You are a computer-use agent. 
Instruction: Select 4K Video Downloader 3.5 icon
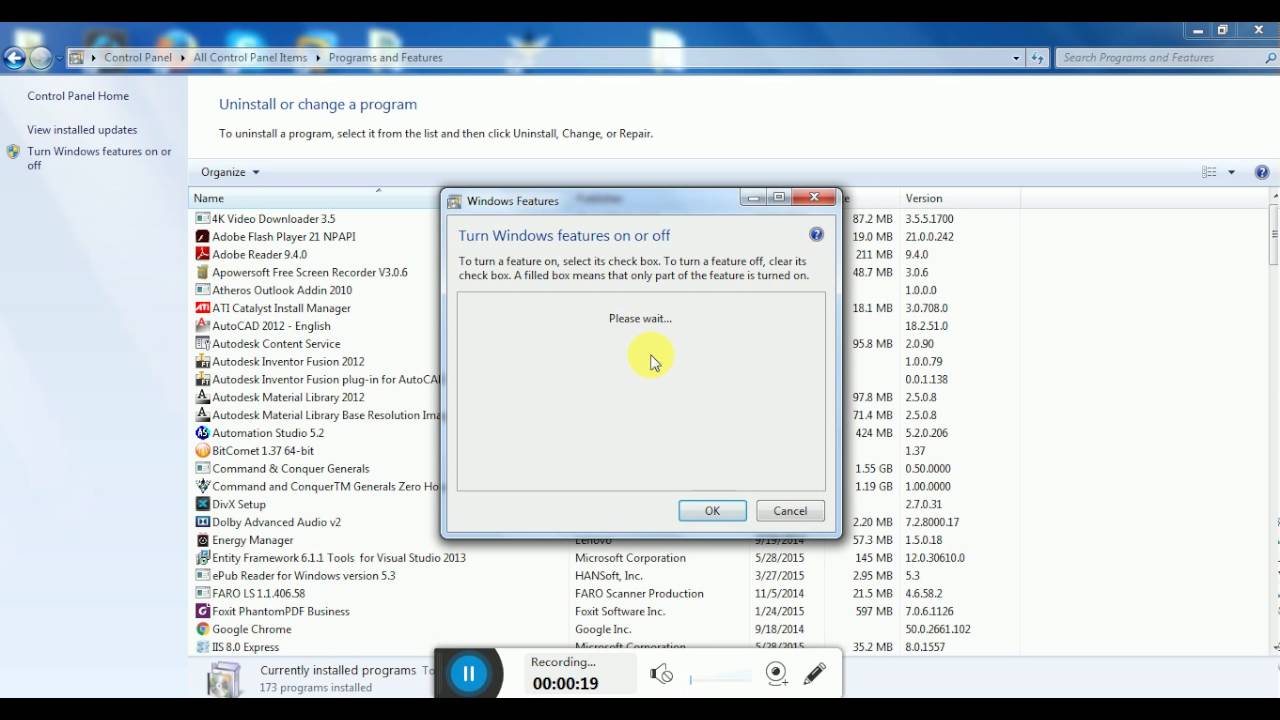click(x=203, y=219)
